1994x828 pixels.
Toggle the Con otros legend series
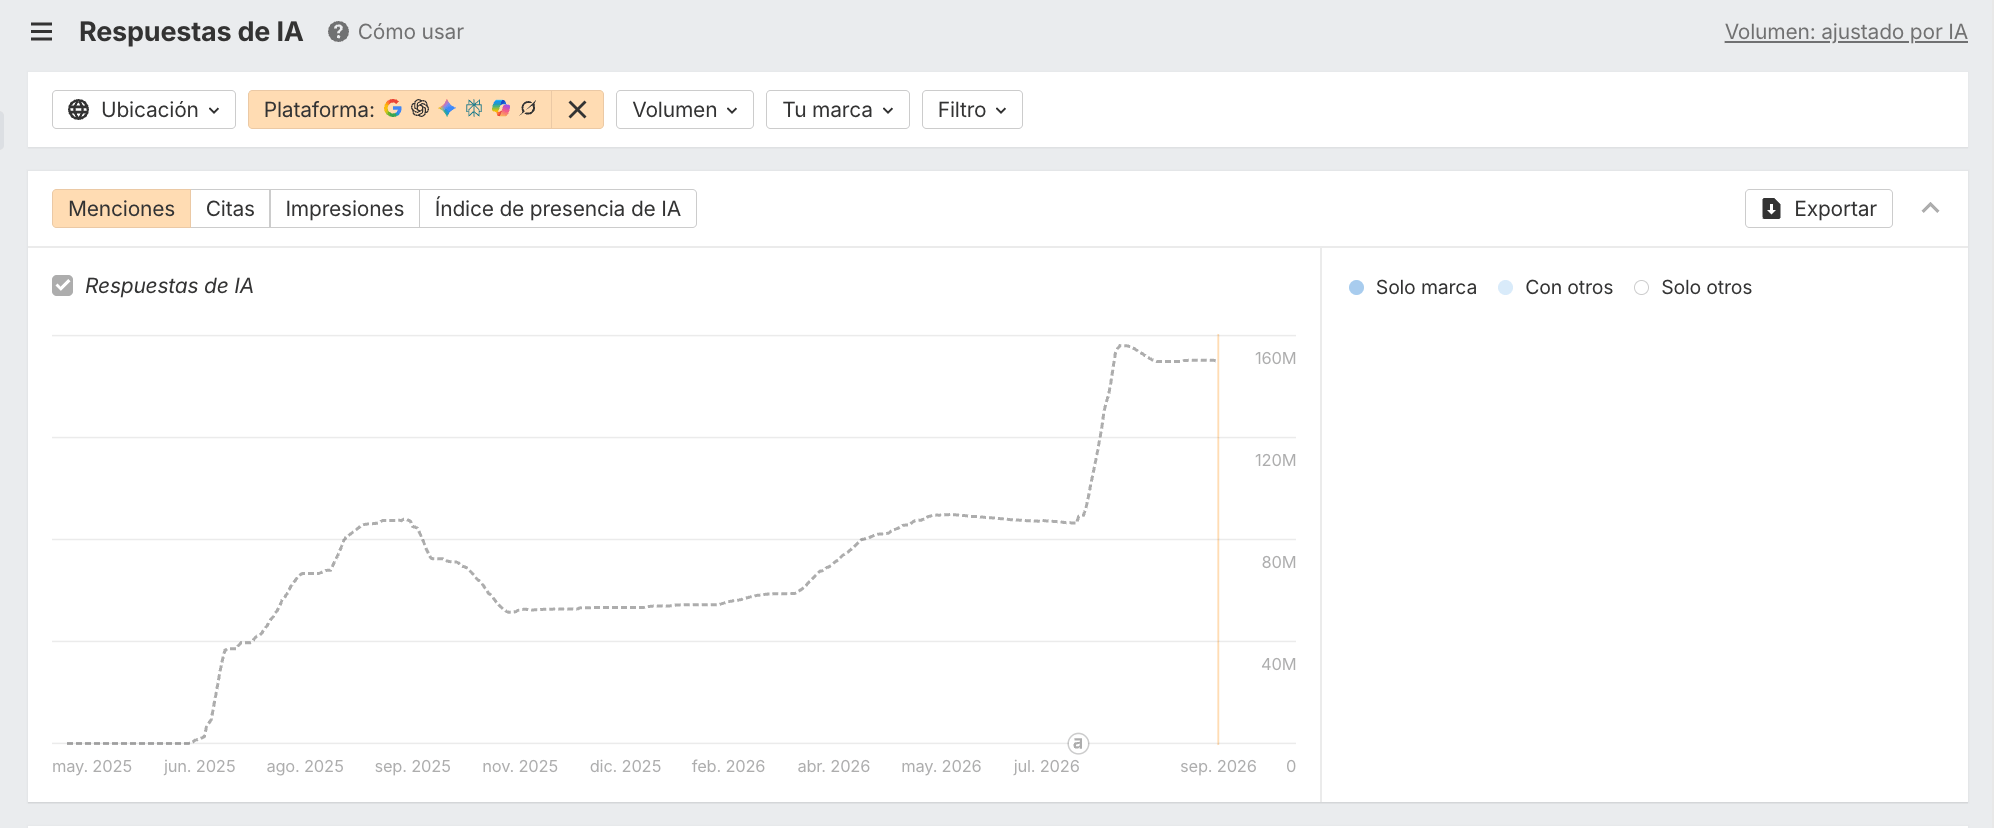(1555, 288)
